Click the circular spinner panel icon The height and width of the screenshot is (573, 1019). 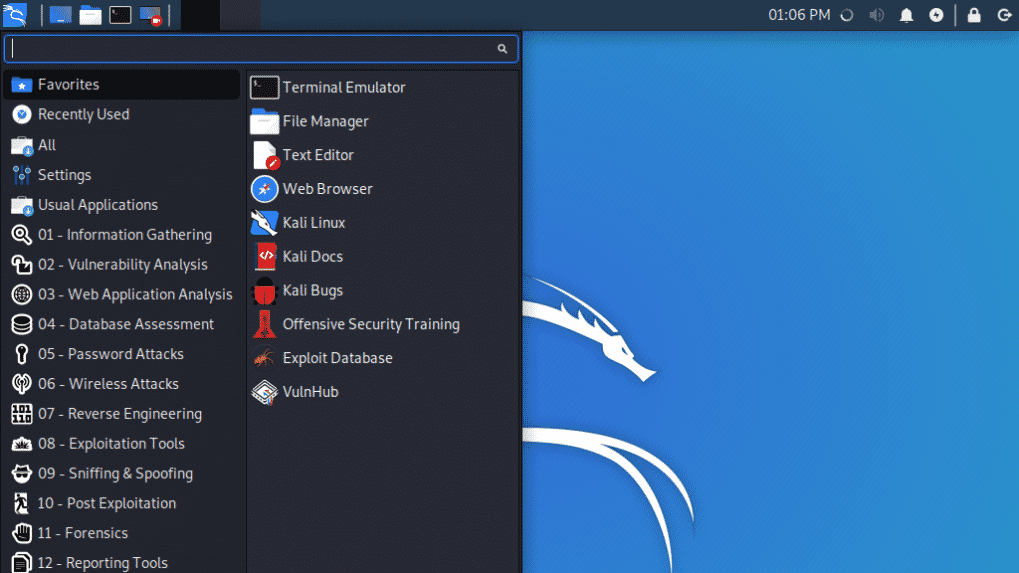[847, 15]
